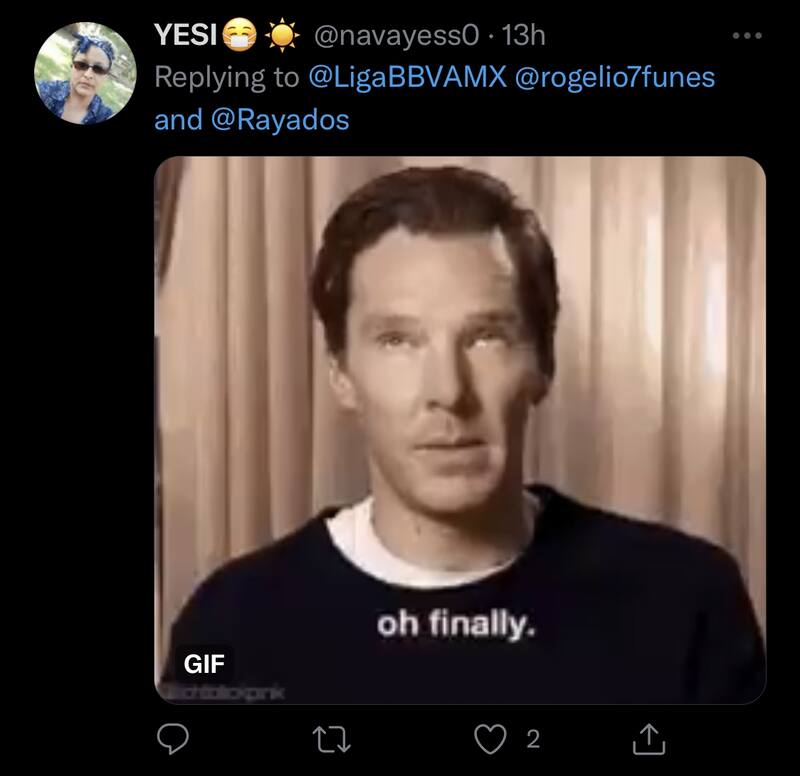This screenshot has width=800, height=776.
Task: Click the @navayess0 handle
Action: click(x=400, y=37)
